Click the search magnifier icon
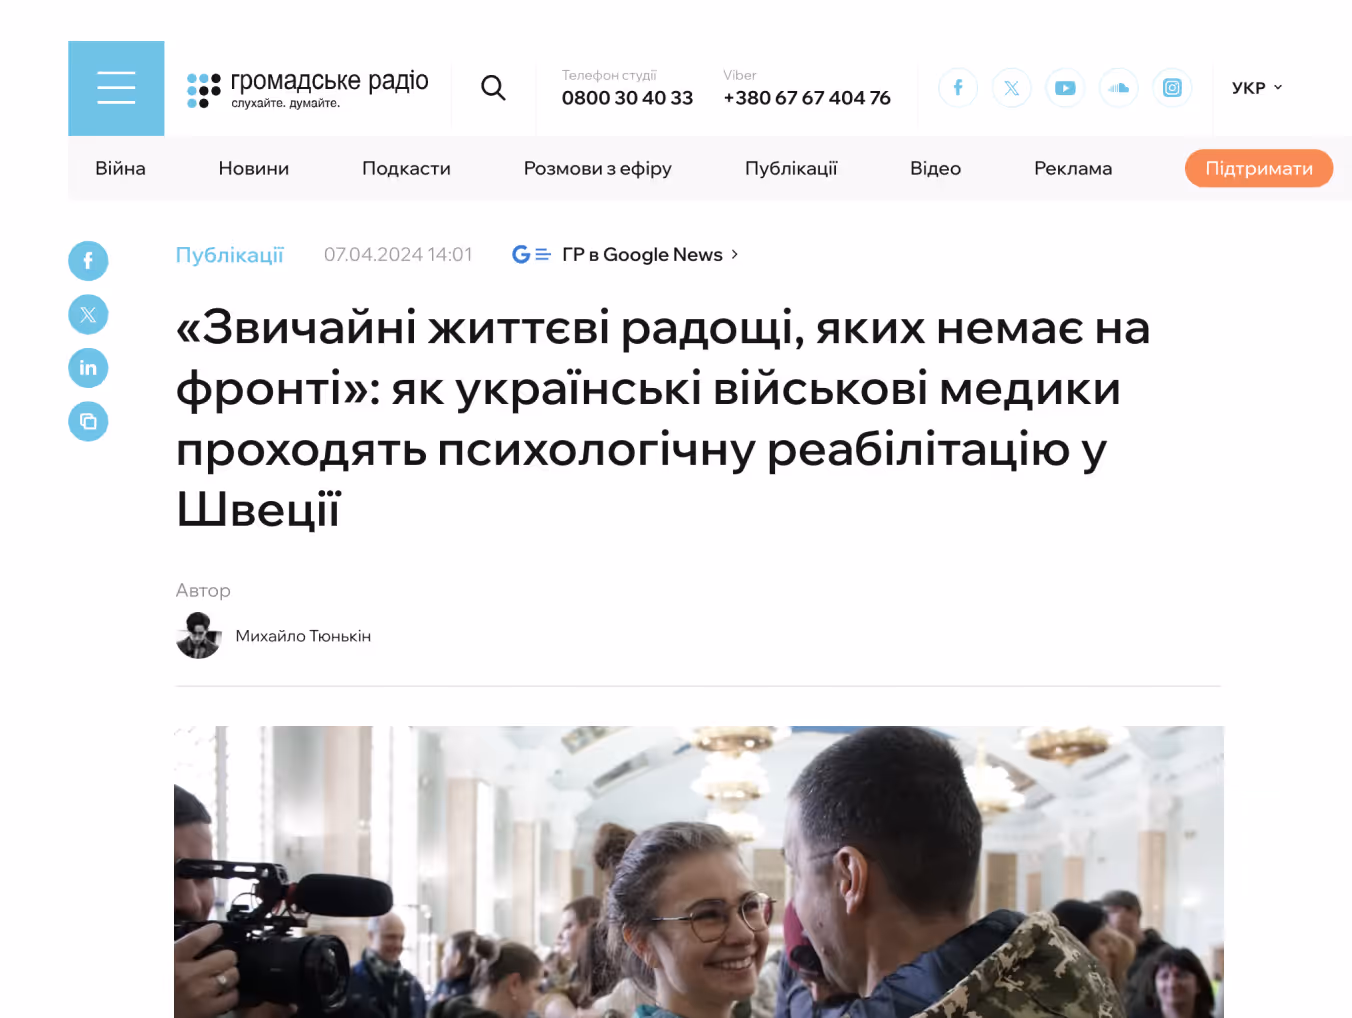The width and height of the screenshot is (1352, 1018). click(x=493, y=88)
